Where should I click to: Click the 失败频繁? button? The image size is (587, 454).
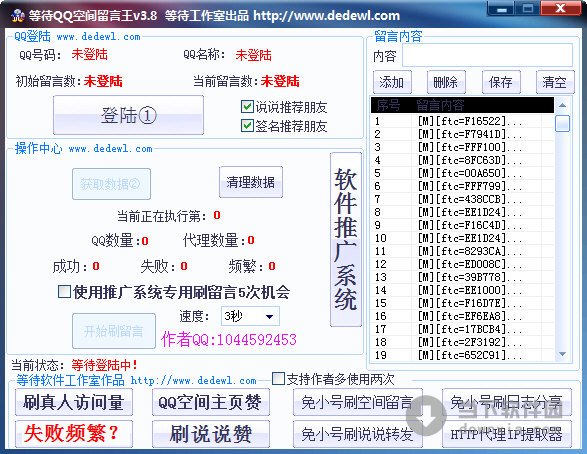74,434
